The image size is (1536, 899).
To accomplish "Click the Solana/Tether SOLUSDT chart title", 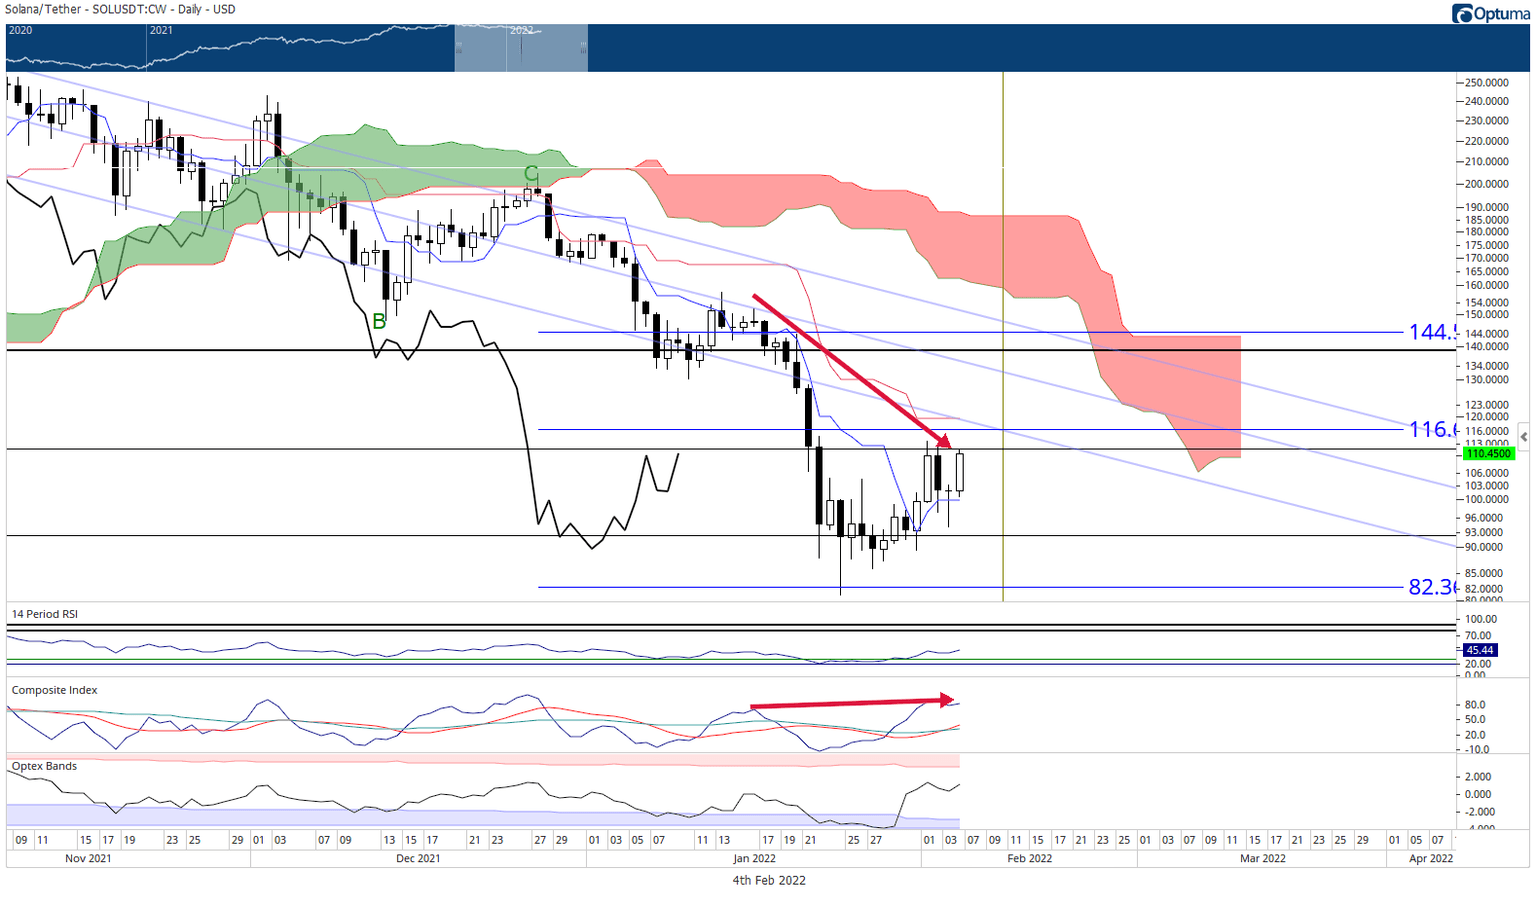I will click(121, 9).
